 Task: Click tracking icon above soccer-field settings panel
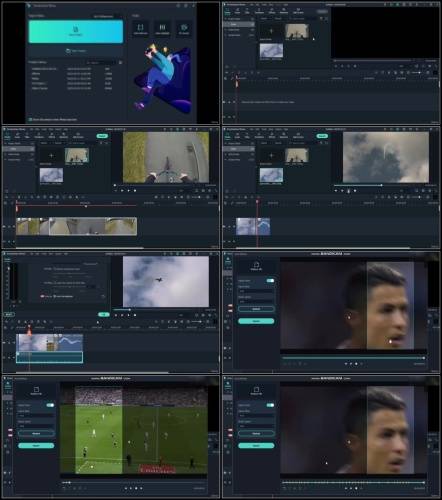tap(36, 390)
